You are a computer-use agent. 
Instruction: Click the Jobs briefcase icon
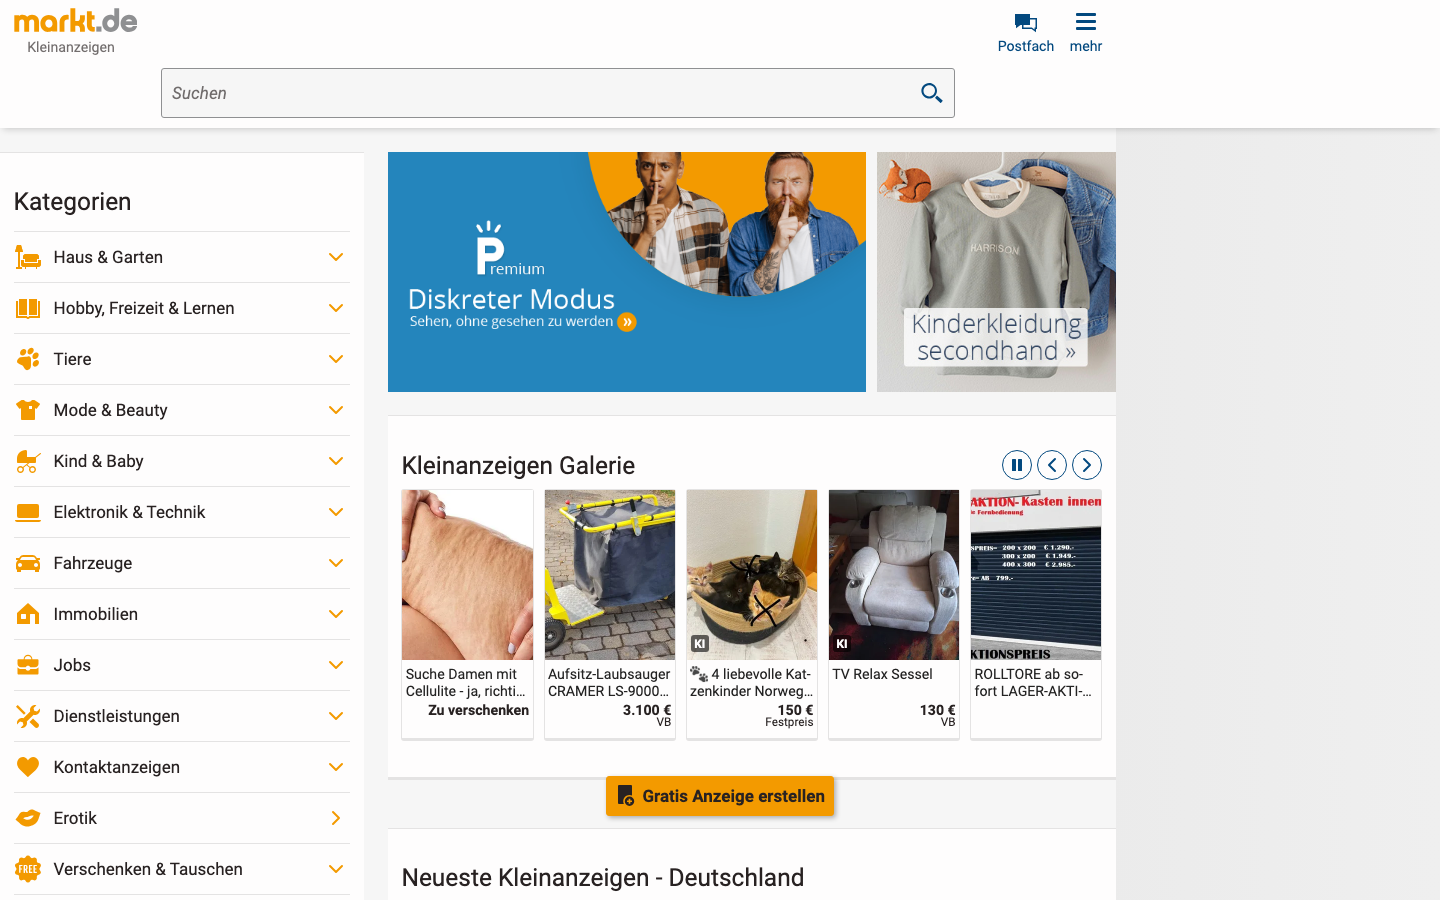tap(28, 665)
